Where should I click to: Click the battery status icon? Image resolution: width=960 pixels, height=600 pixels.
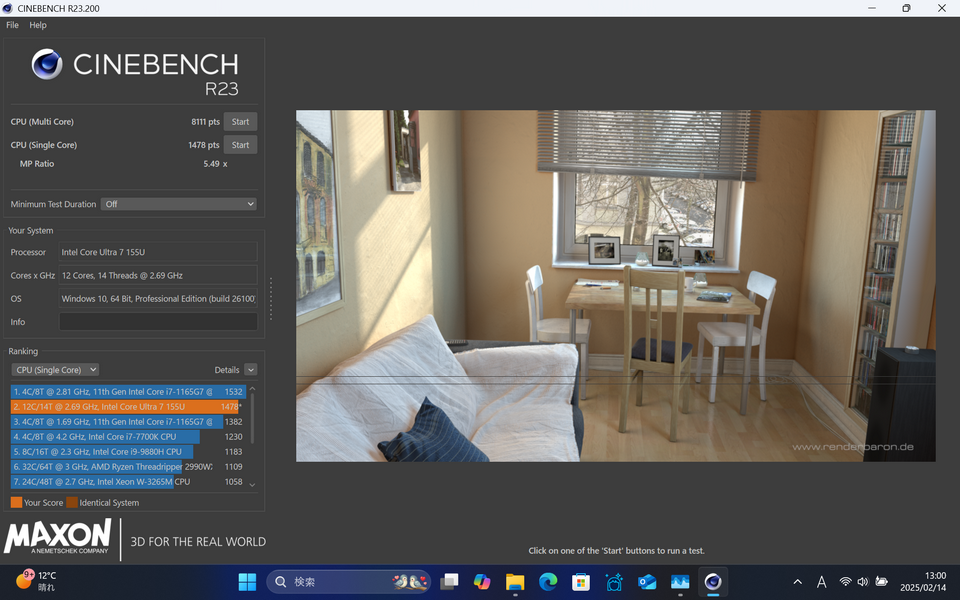[x=882, y=582]
